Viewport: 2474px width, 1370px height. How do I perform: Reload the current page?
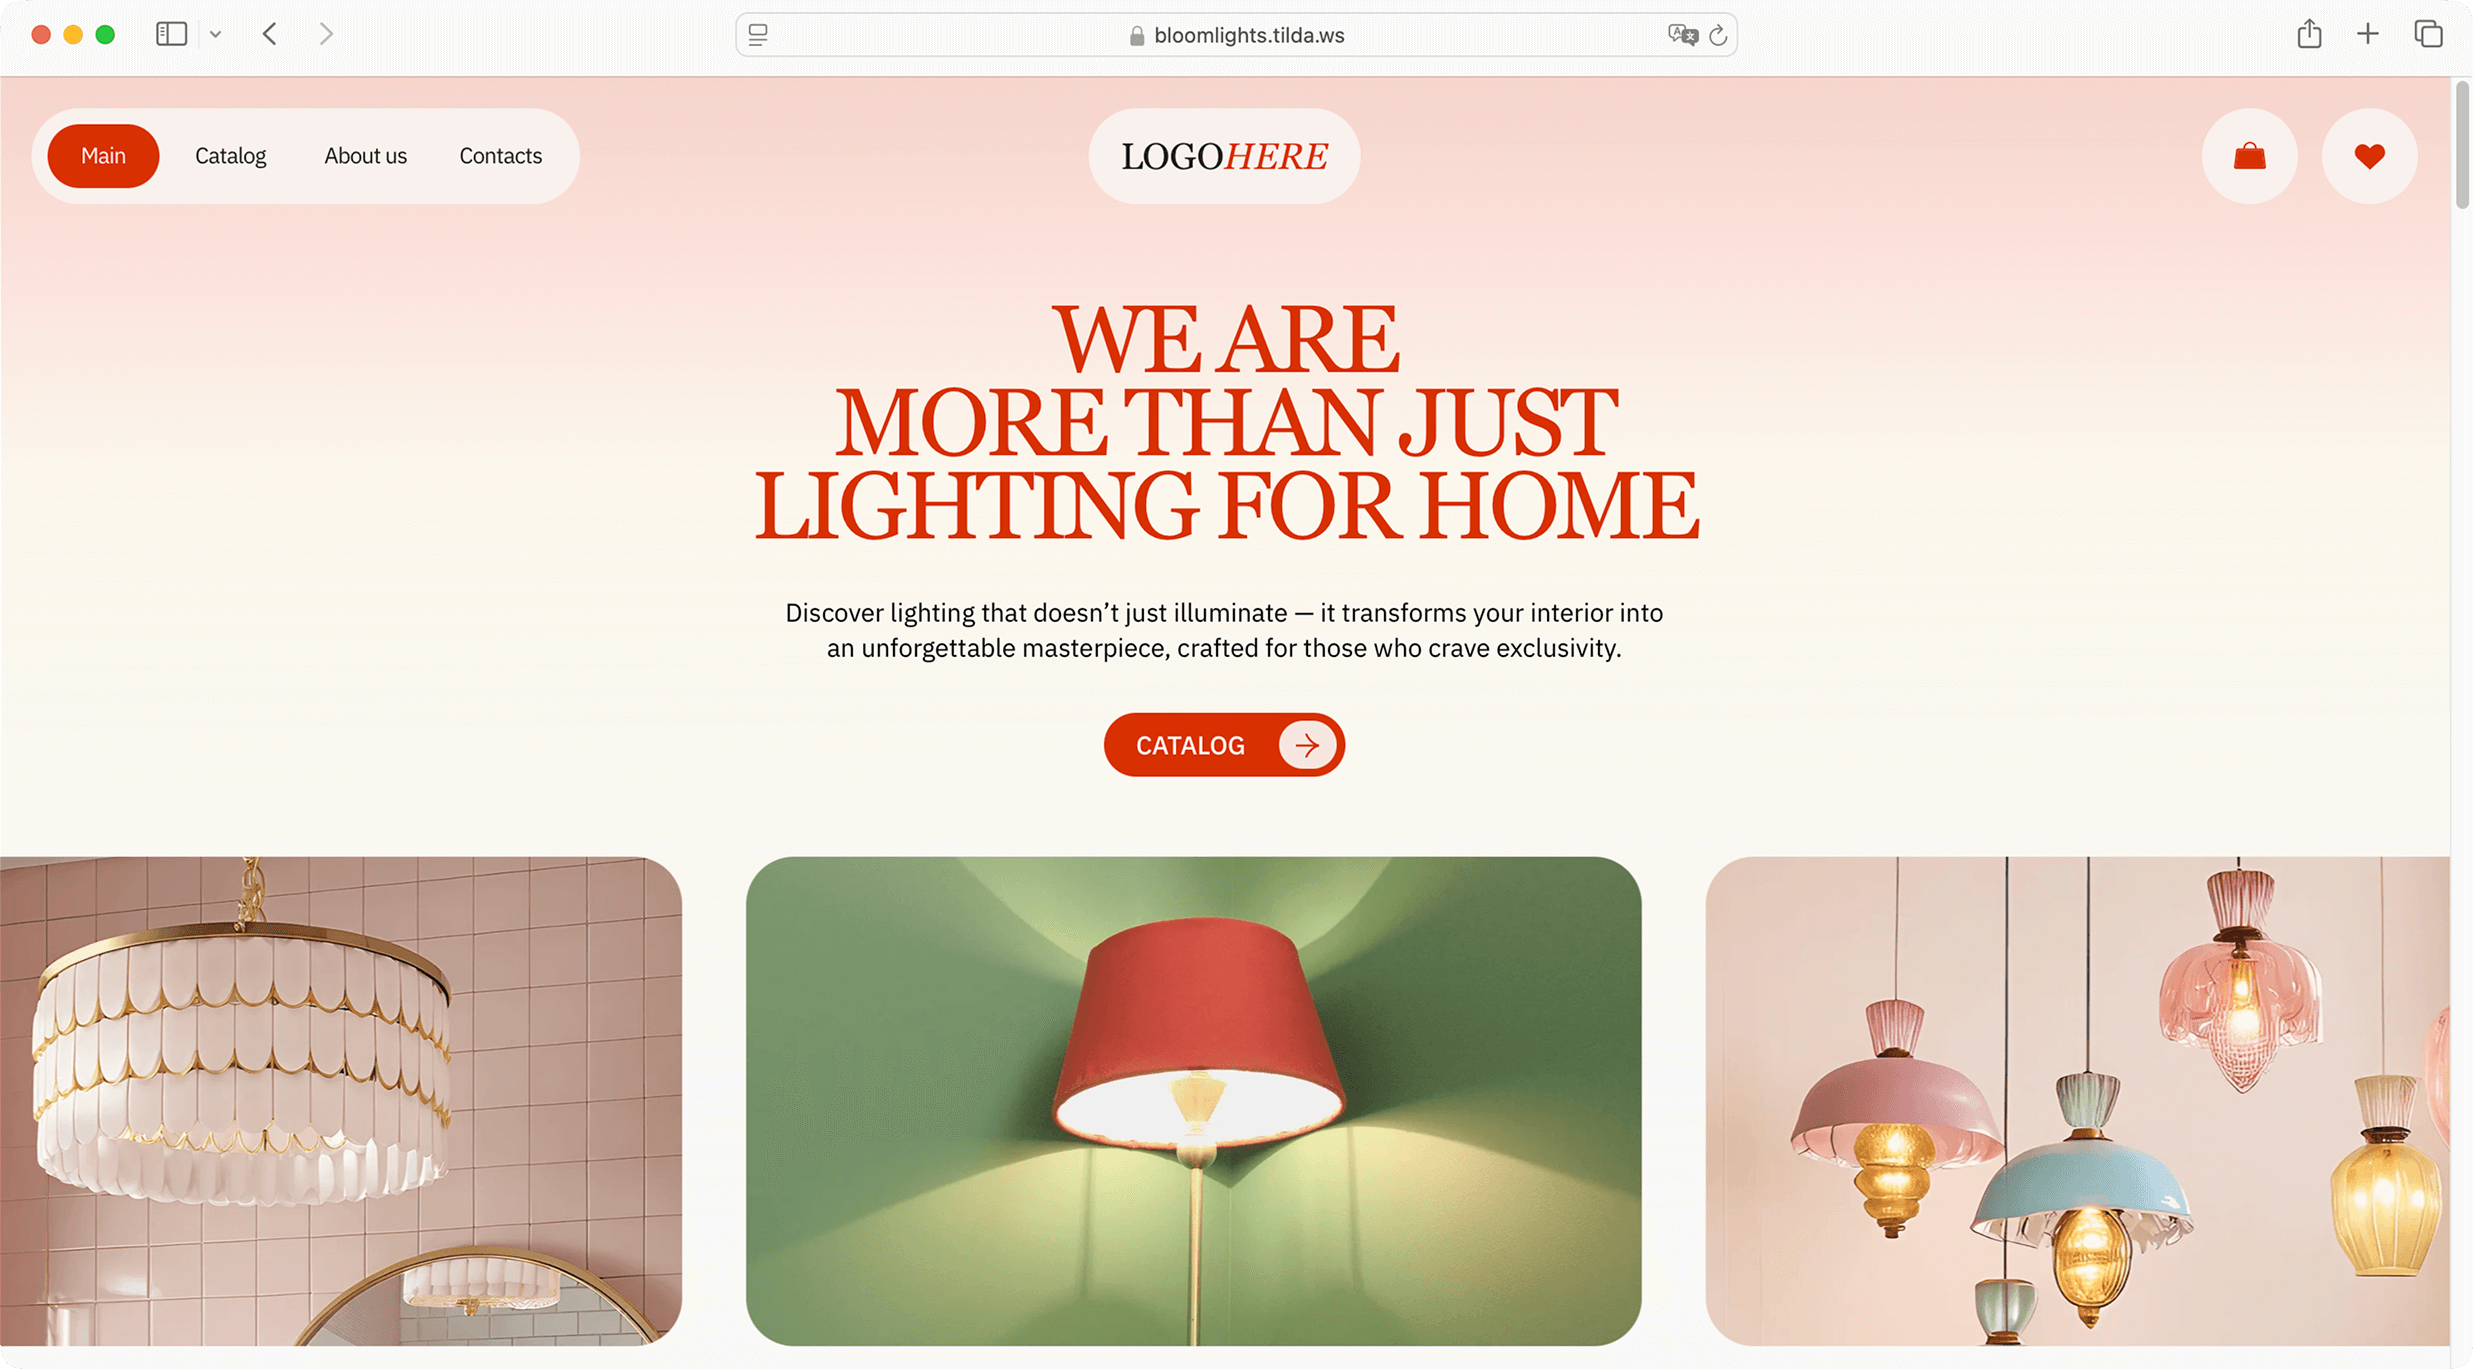coord(1718,35)
